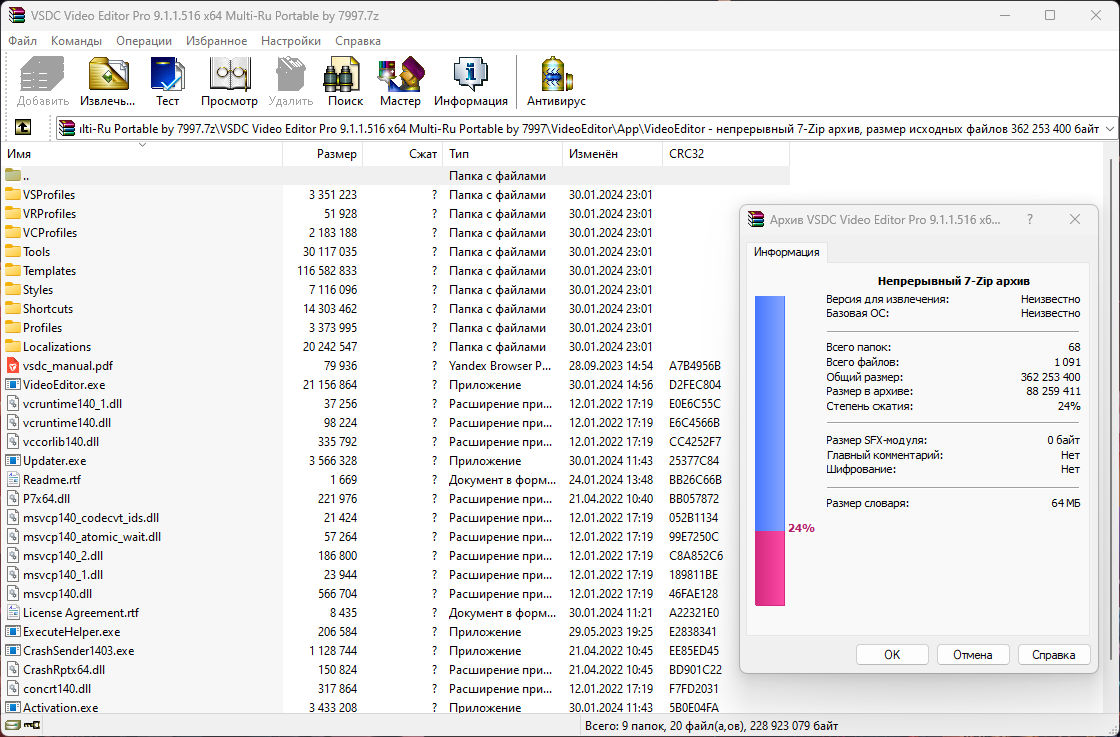Click the Extract (Извлечь) toolbar icon
Screen dimensions: 1120x737
click(108, 74)
